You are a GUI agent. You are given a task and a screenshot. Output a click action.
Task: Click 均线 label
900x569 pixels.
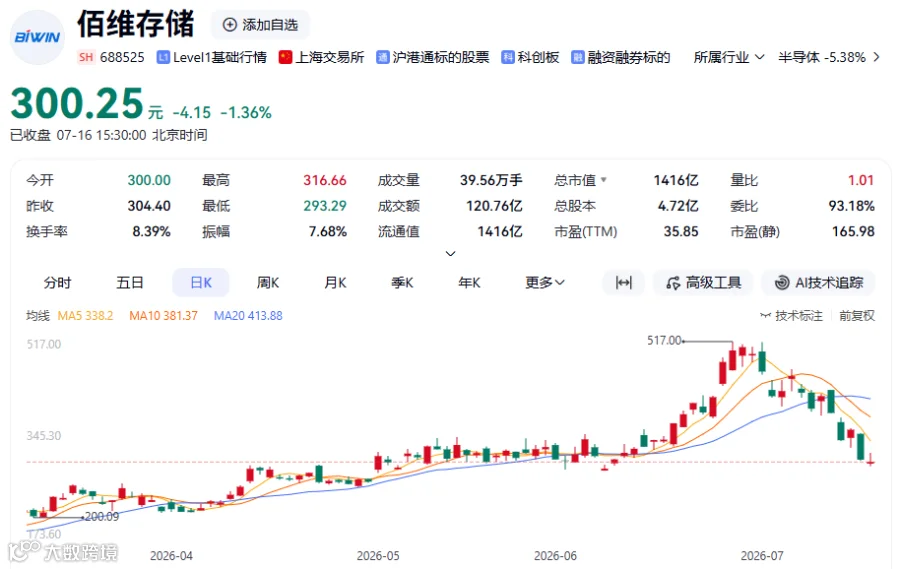[x=38, y=315]
